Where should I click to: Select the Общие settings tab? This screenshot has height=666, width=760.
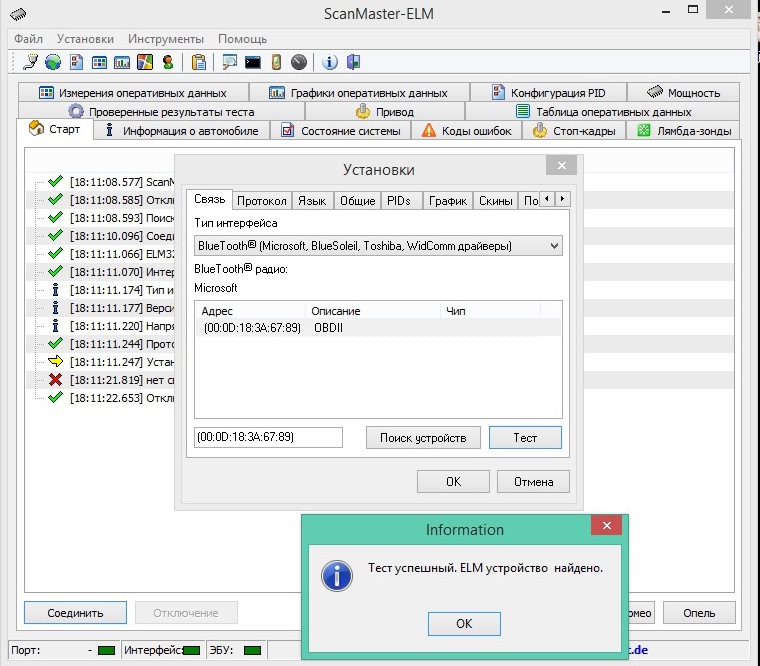(x=358, y=201)
